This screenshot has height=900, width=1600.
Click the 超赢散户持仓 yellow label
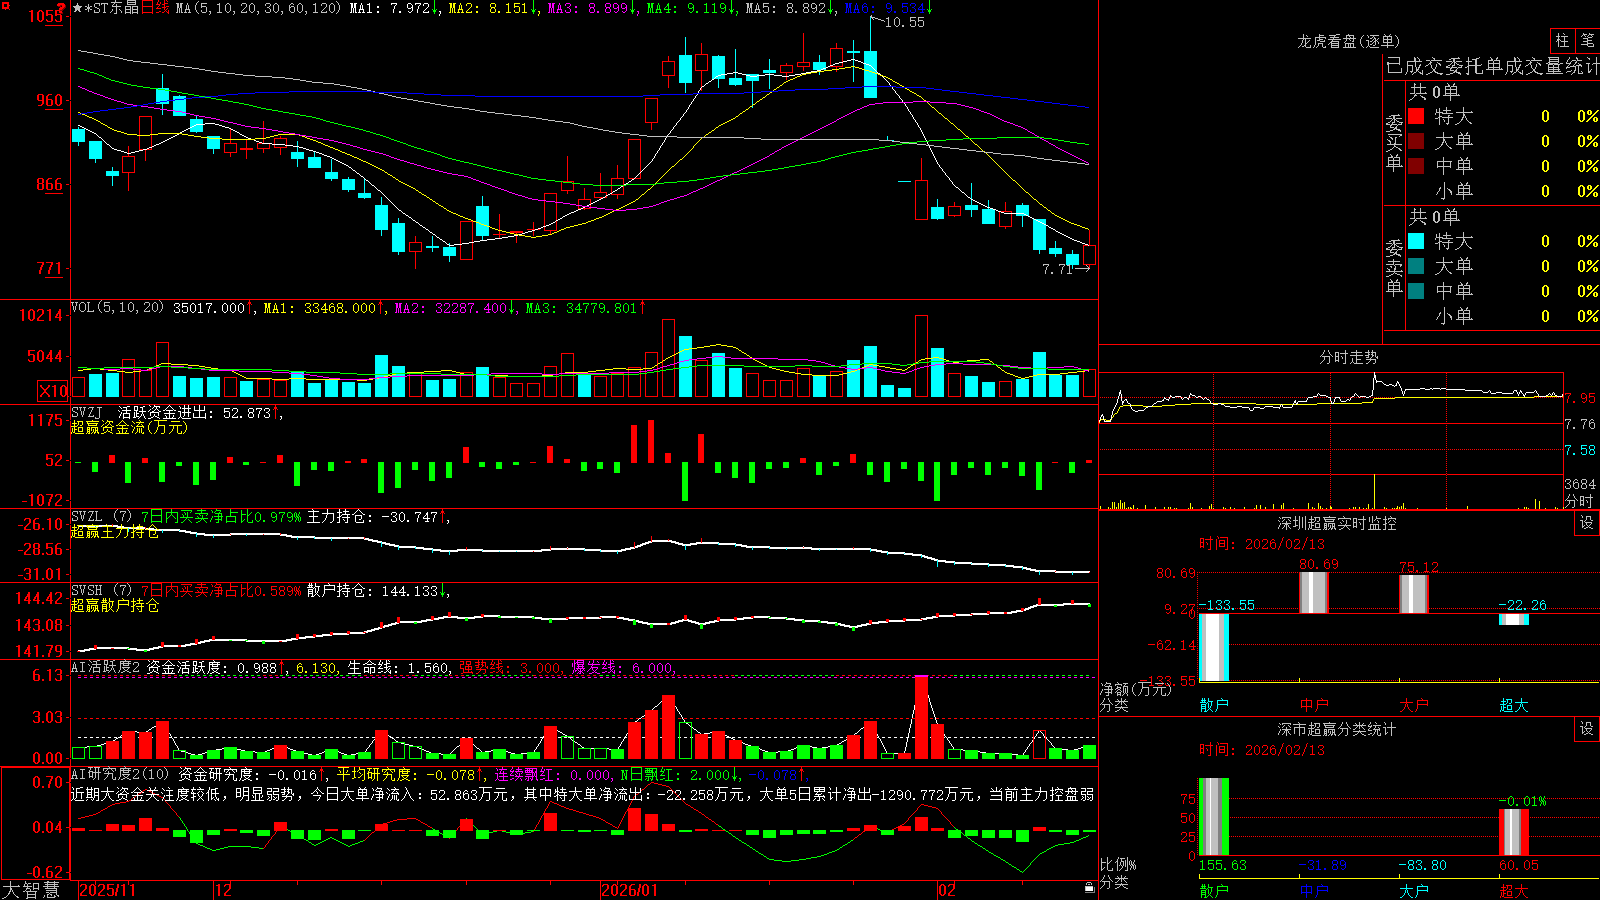tap(115, 605)
